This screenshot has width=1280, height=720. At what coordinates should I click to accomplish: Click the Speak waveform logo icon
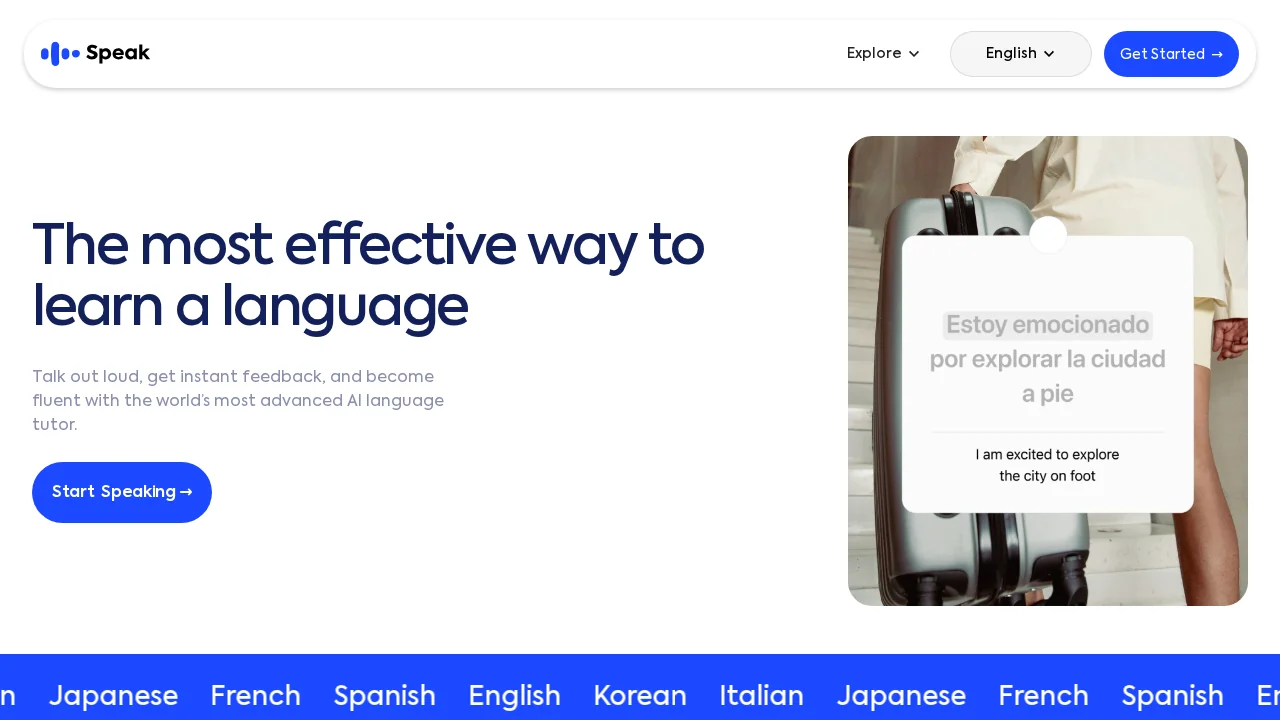pyautogui.click(x=59, y=53)
